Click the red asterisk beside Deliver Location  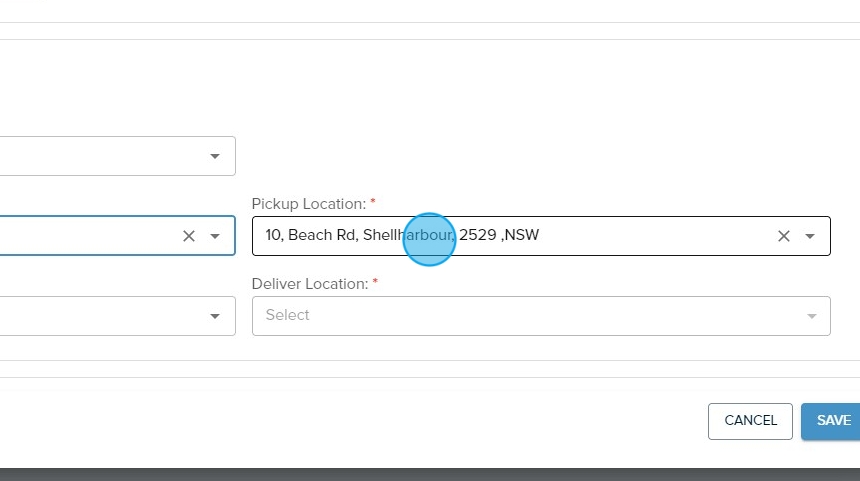click(x=376, y=283)
